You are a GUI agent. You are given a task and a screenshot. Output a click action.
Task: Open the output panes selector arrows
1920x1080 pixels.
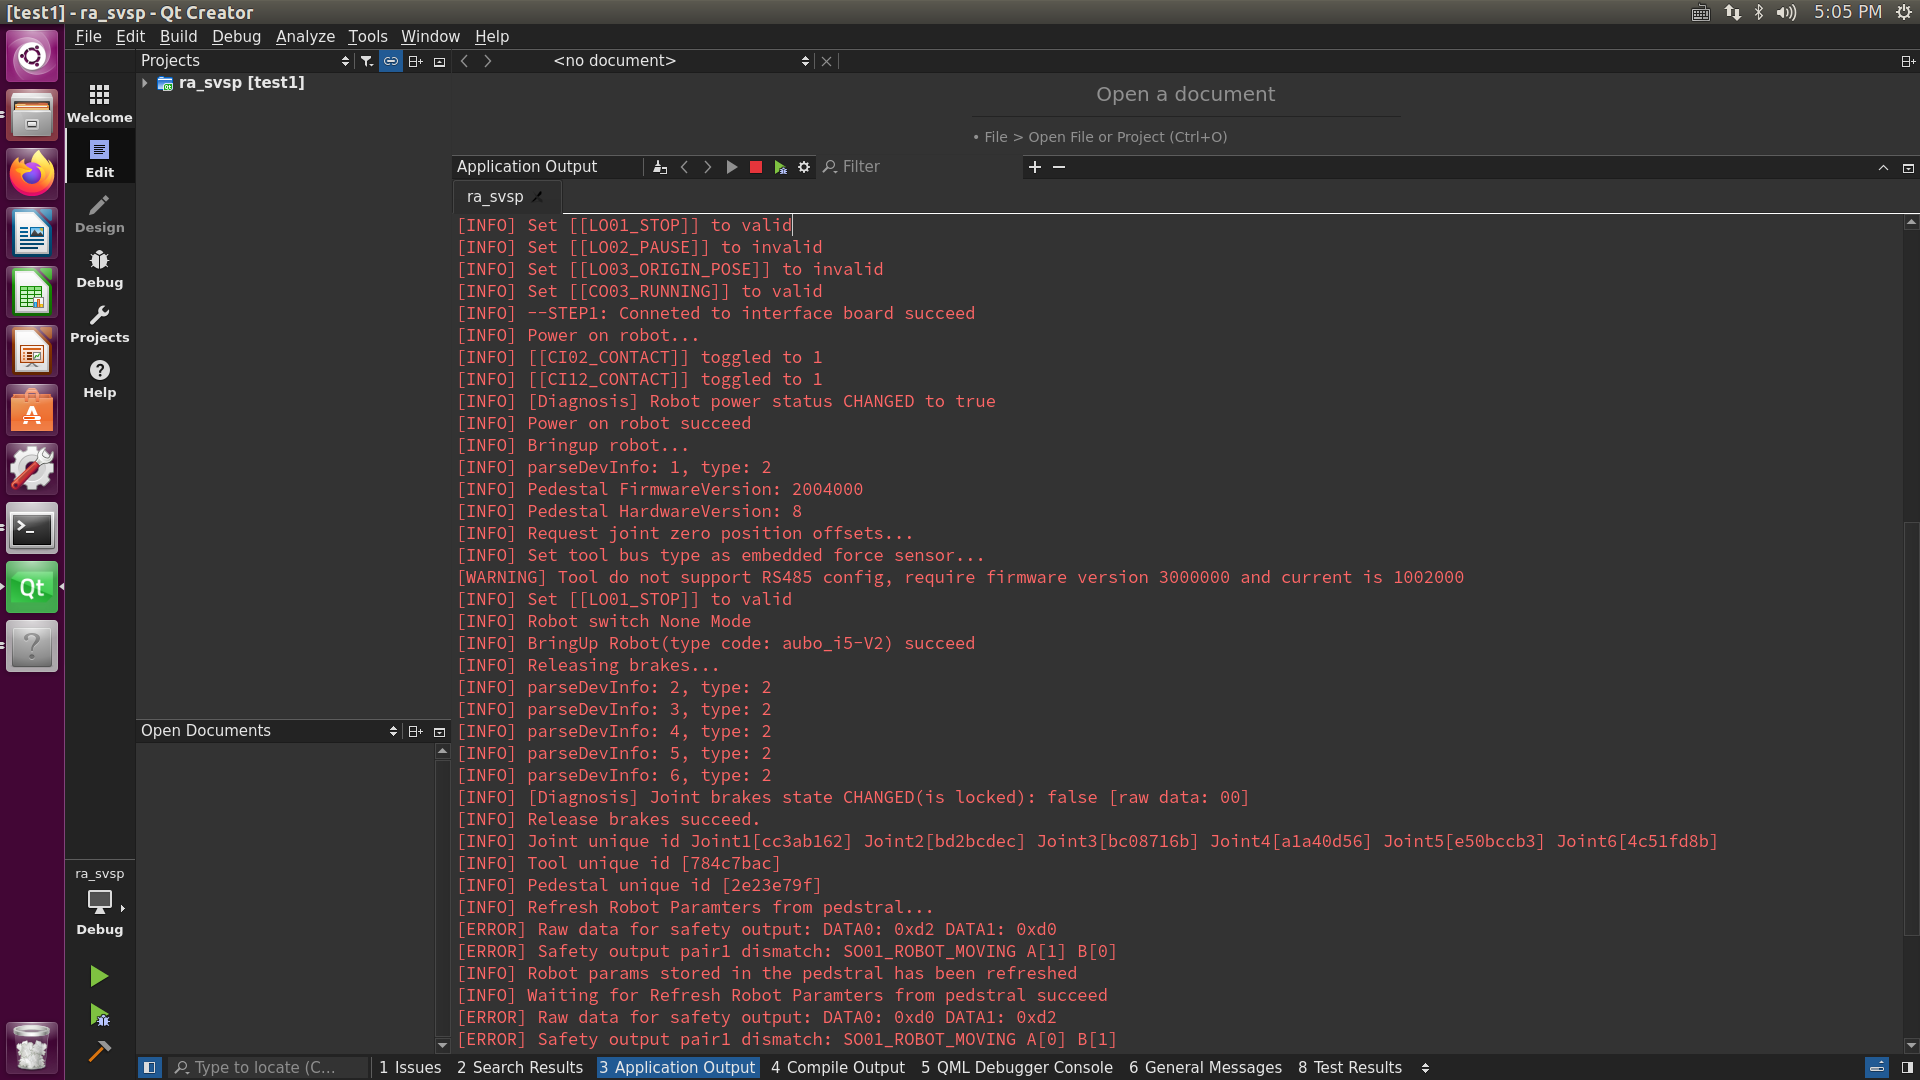tap(1425, 1067)
